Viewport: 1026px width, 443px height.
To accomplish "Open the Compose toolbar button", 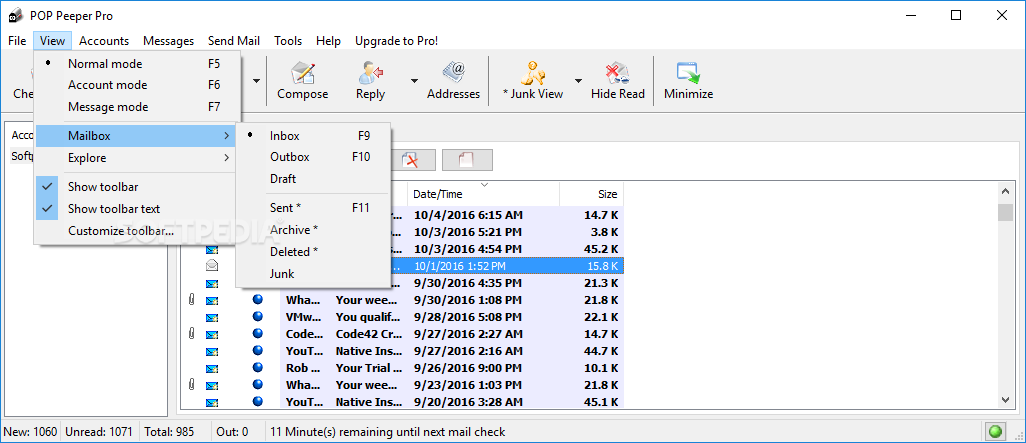I will click(x=302, y=80).
